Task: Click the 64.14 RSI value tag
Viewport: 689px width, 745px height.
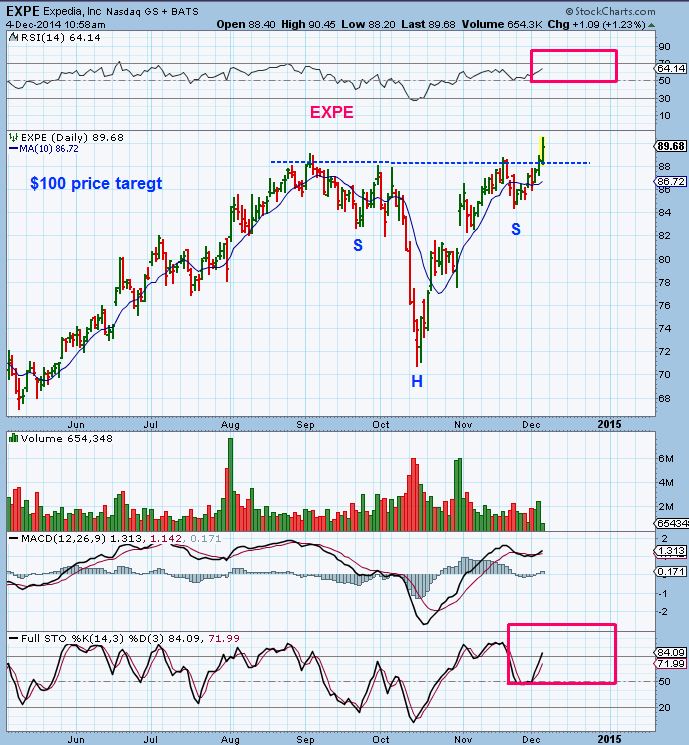Action: pos(671,68)
